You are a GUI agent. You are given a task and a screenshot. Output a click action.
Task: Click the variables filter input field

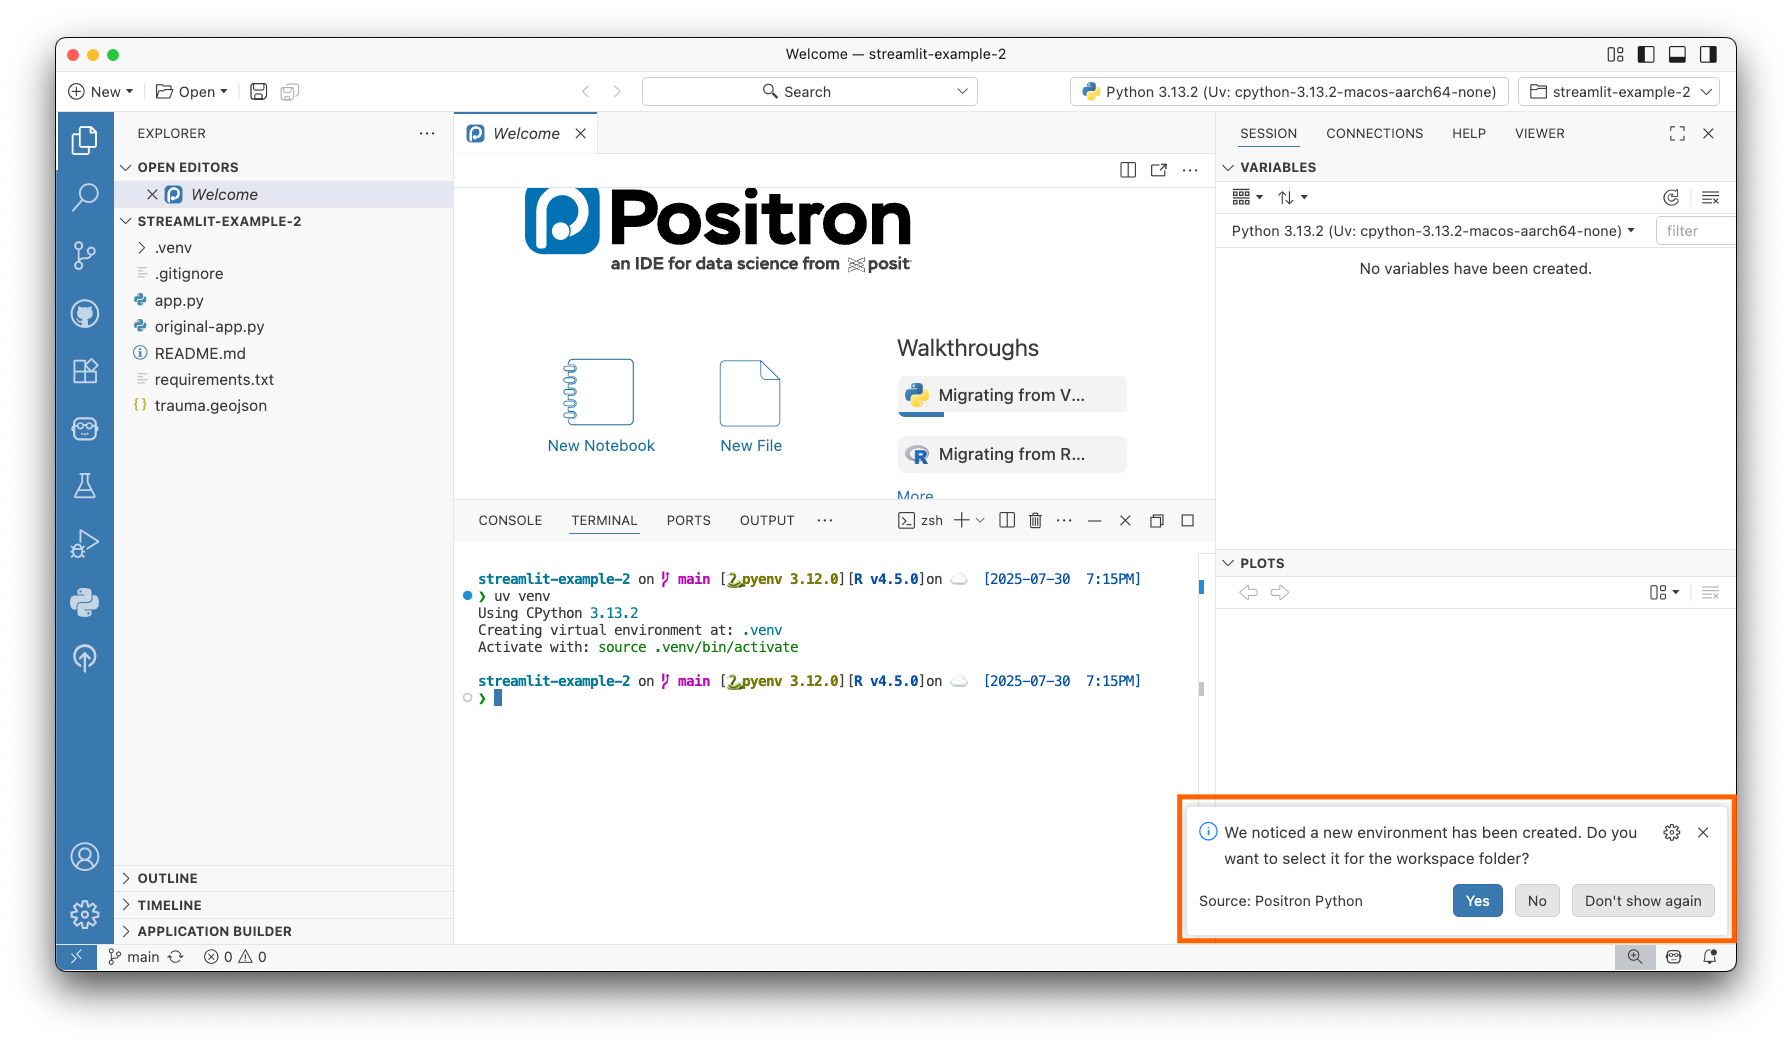tap(1694, 231)
